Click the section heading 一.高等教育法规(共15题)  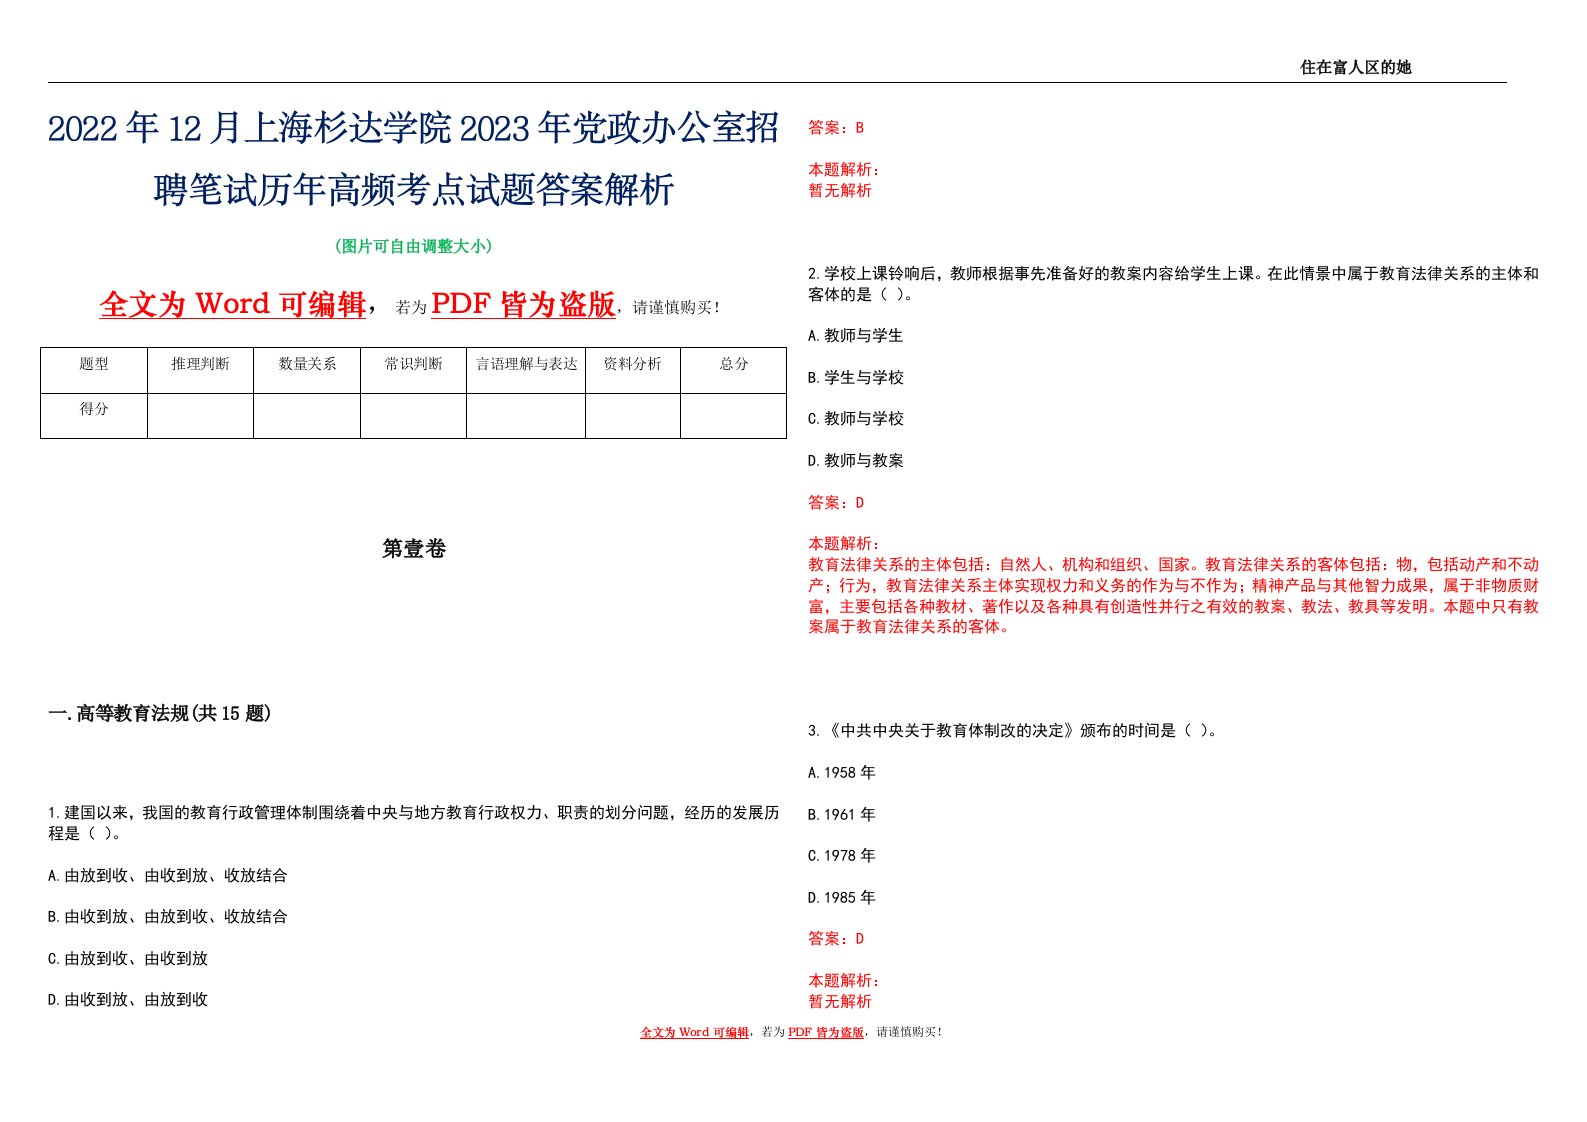pos(160,713)
